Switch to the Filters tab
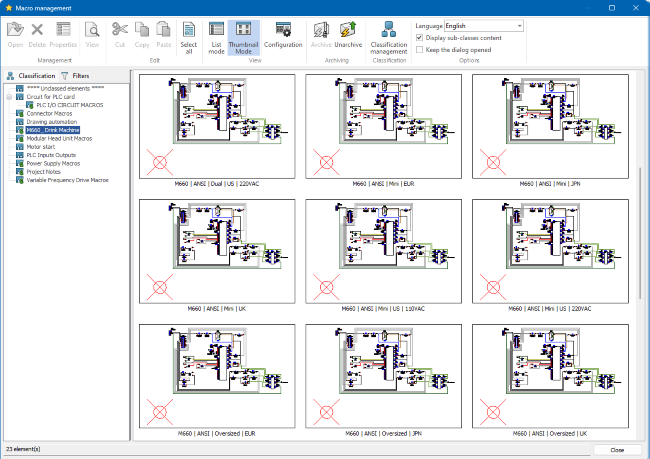The height and width of the screenshot is (459, 650). pyautogui.click(x=79, y=76)
